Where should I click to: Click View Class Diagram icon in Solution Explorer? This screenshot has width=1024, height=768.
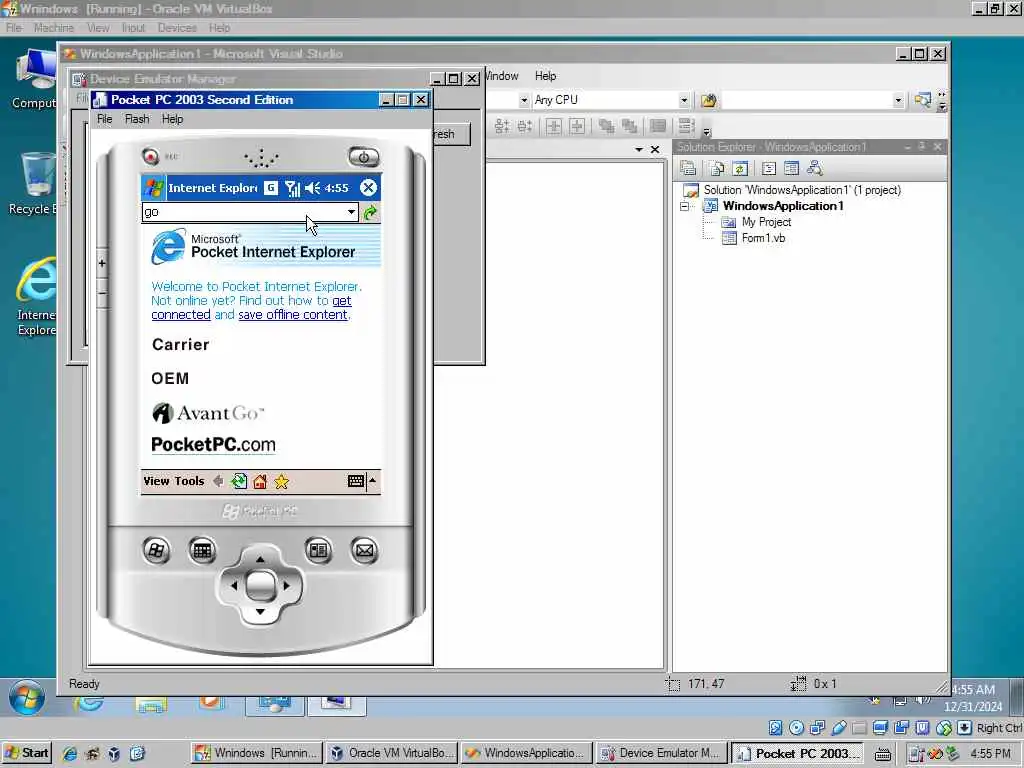tap(814, 168)
